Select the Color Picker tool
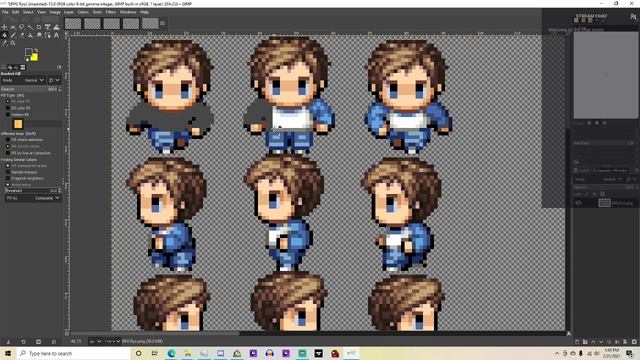 point(4,43)
